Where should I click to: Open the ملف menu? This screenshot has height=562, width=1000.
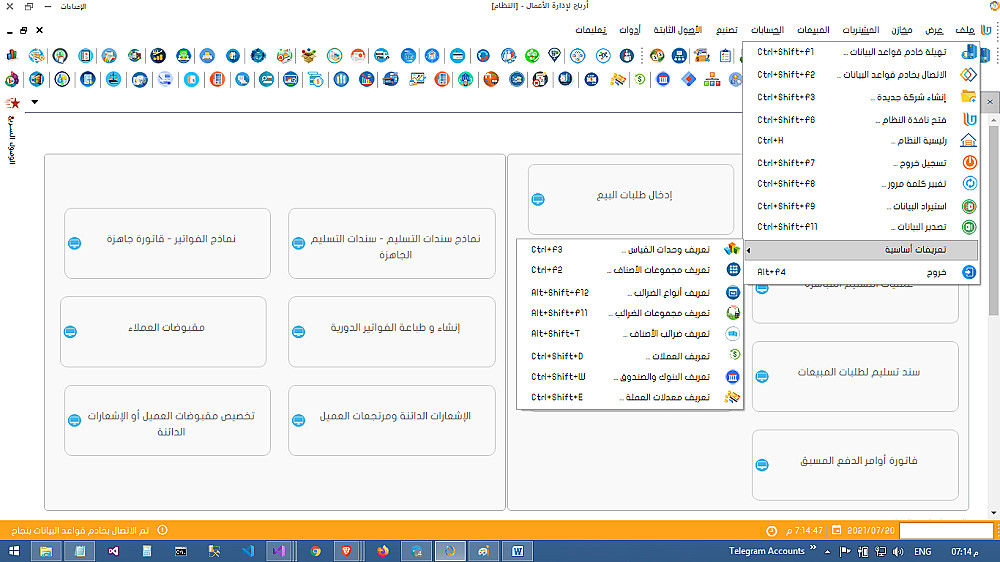point(965,30)
